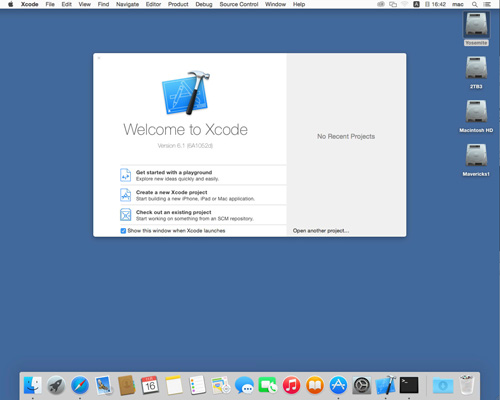Click the Xcode hammer logo
This screenshot has height=400, width=500.
(x=186, y=93)
